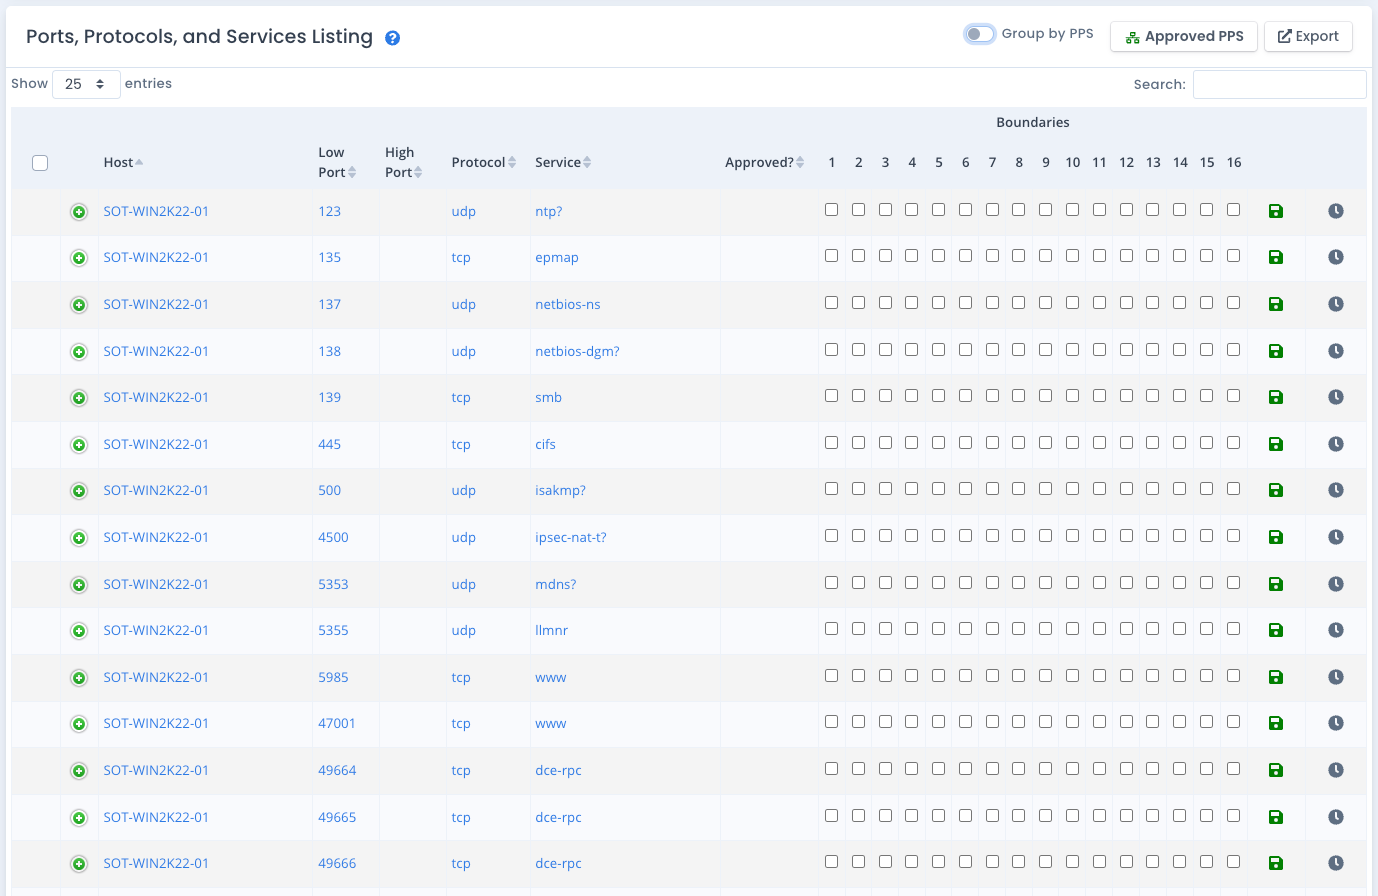Image resolution: width=1378 pixels, height=896 pixels.
Task: View history clock for port 445 row
Action: pos(1336,444)
